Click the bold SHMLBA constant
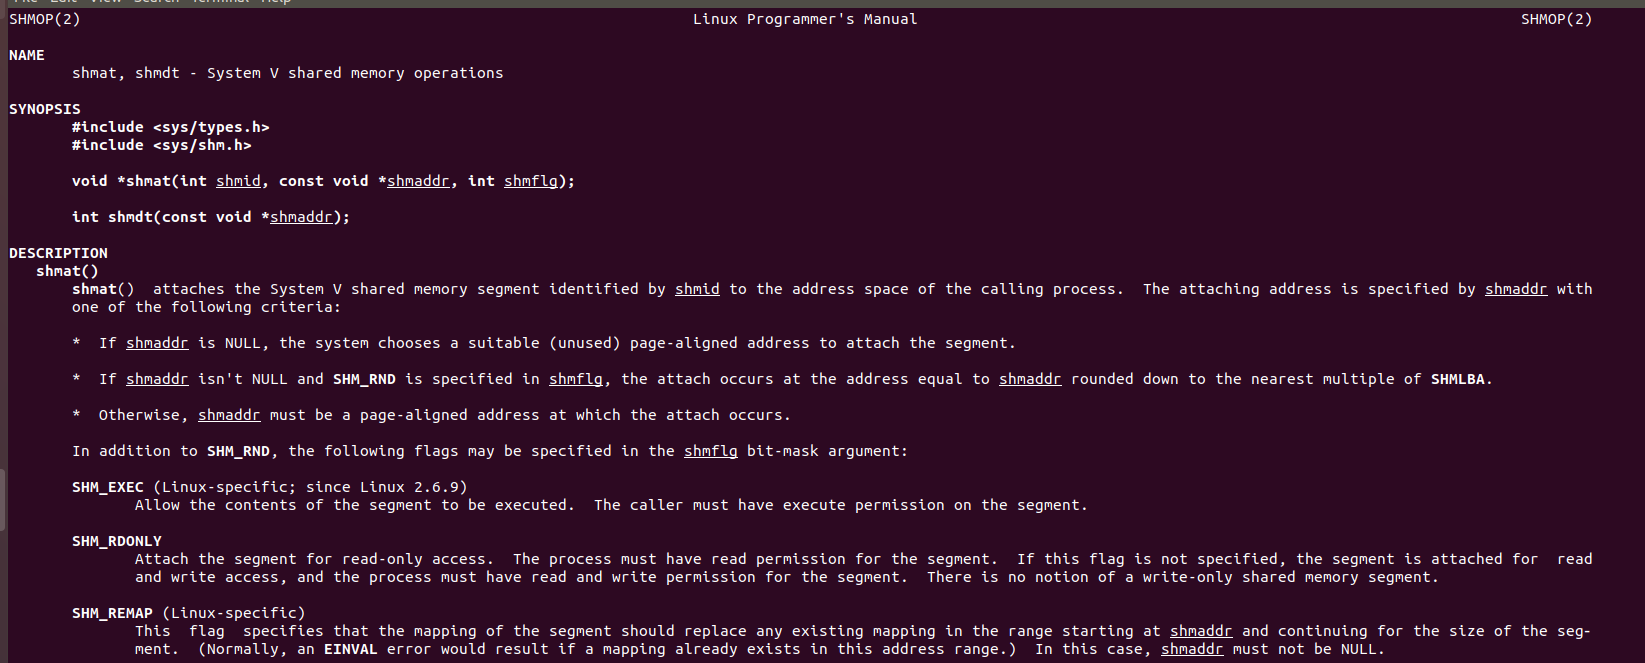 (x=1457, y=379)
